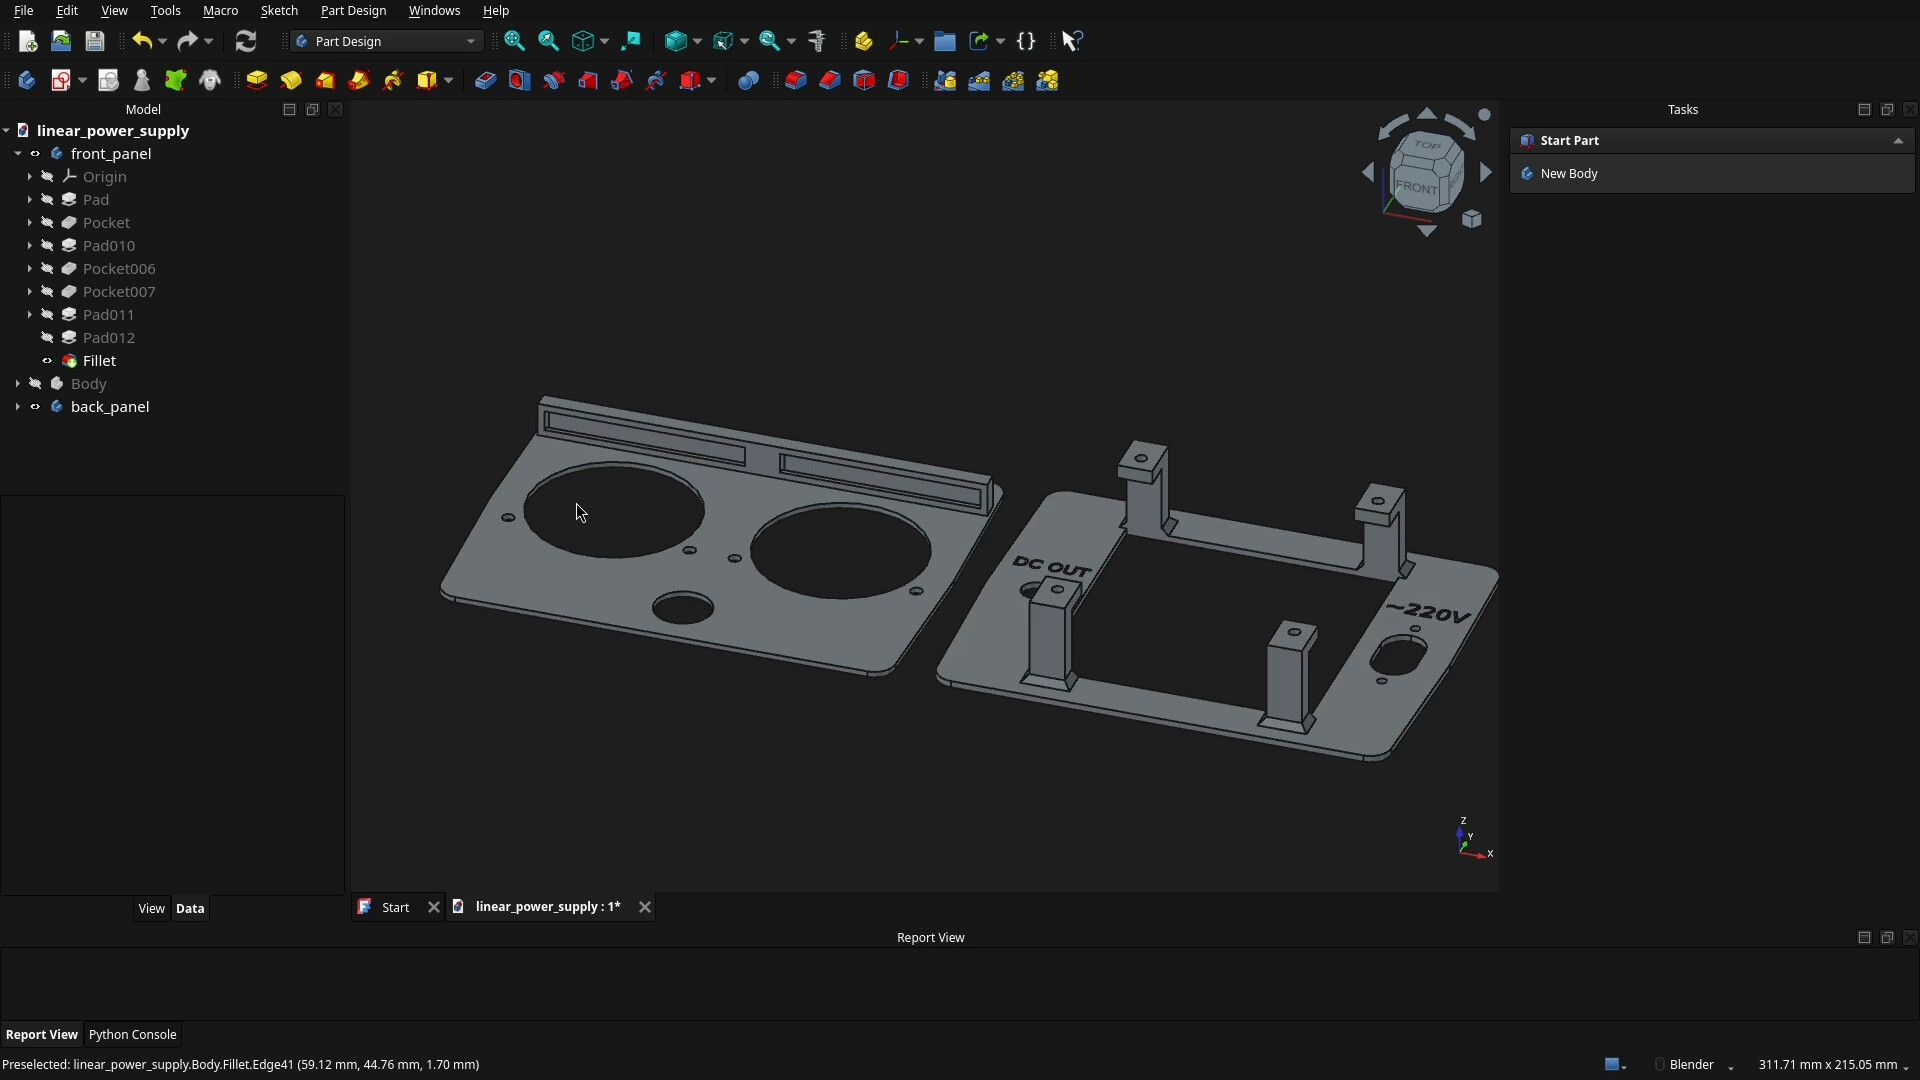Select the Pad tool

(257, 81)
